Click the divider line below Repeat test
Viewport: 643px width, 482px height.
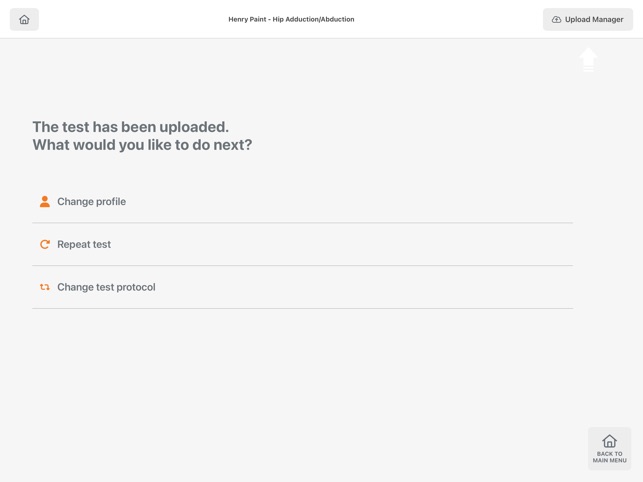(302, 266)
